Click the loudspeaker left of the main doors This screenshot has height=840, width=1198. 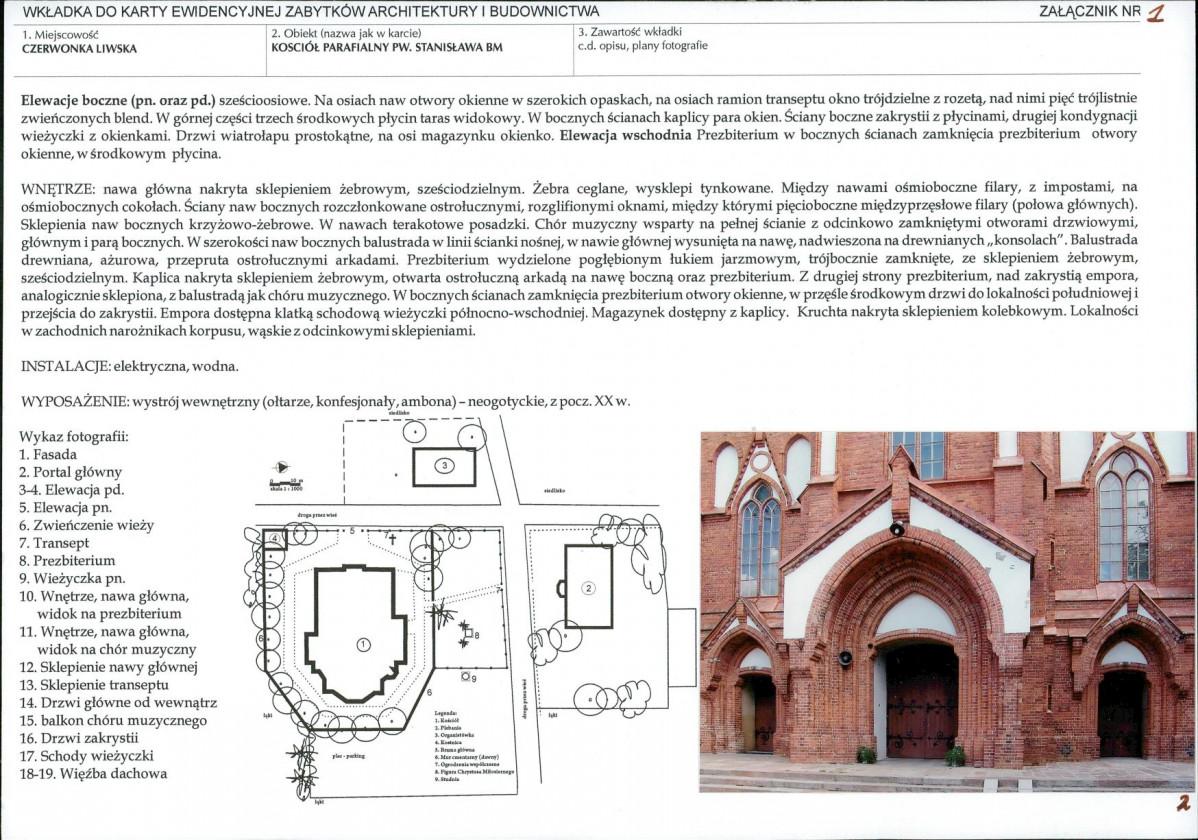click(845, 658)
